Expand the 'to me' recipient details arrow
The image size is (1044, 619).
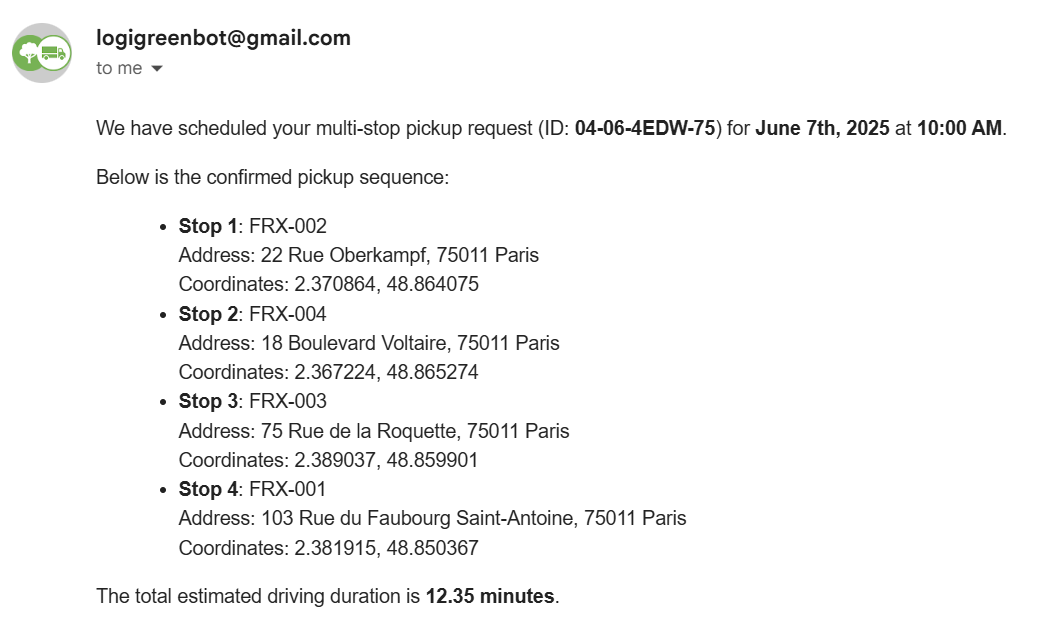tap(157, 69)
